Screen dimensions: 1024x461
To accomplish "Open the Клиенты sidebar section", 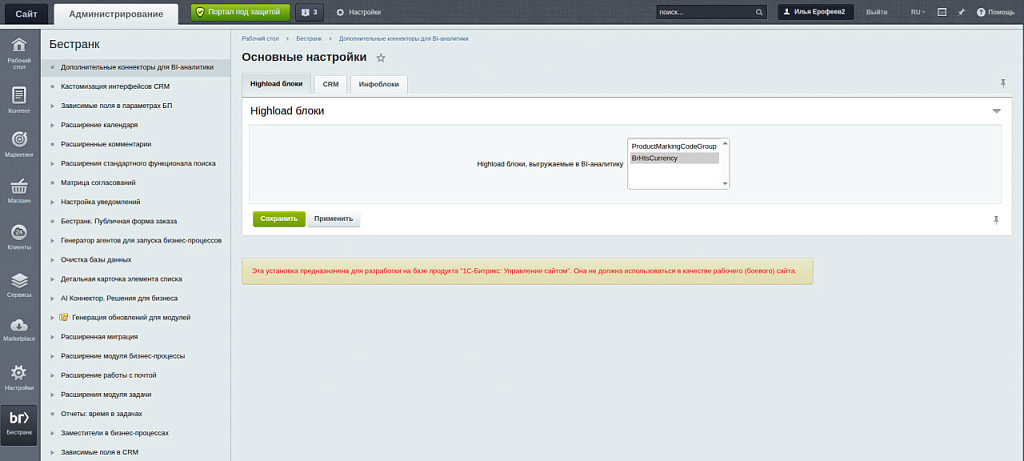I will coord(19,237).
